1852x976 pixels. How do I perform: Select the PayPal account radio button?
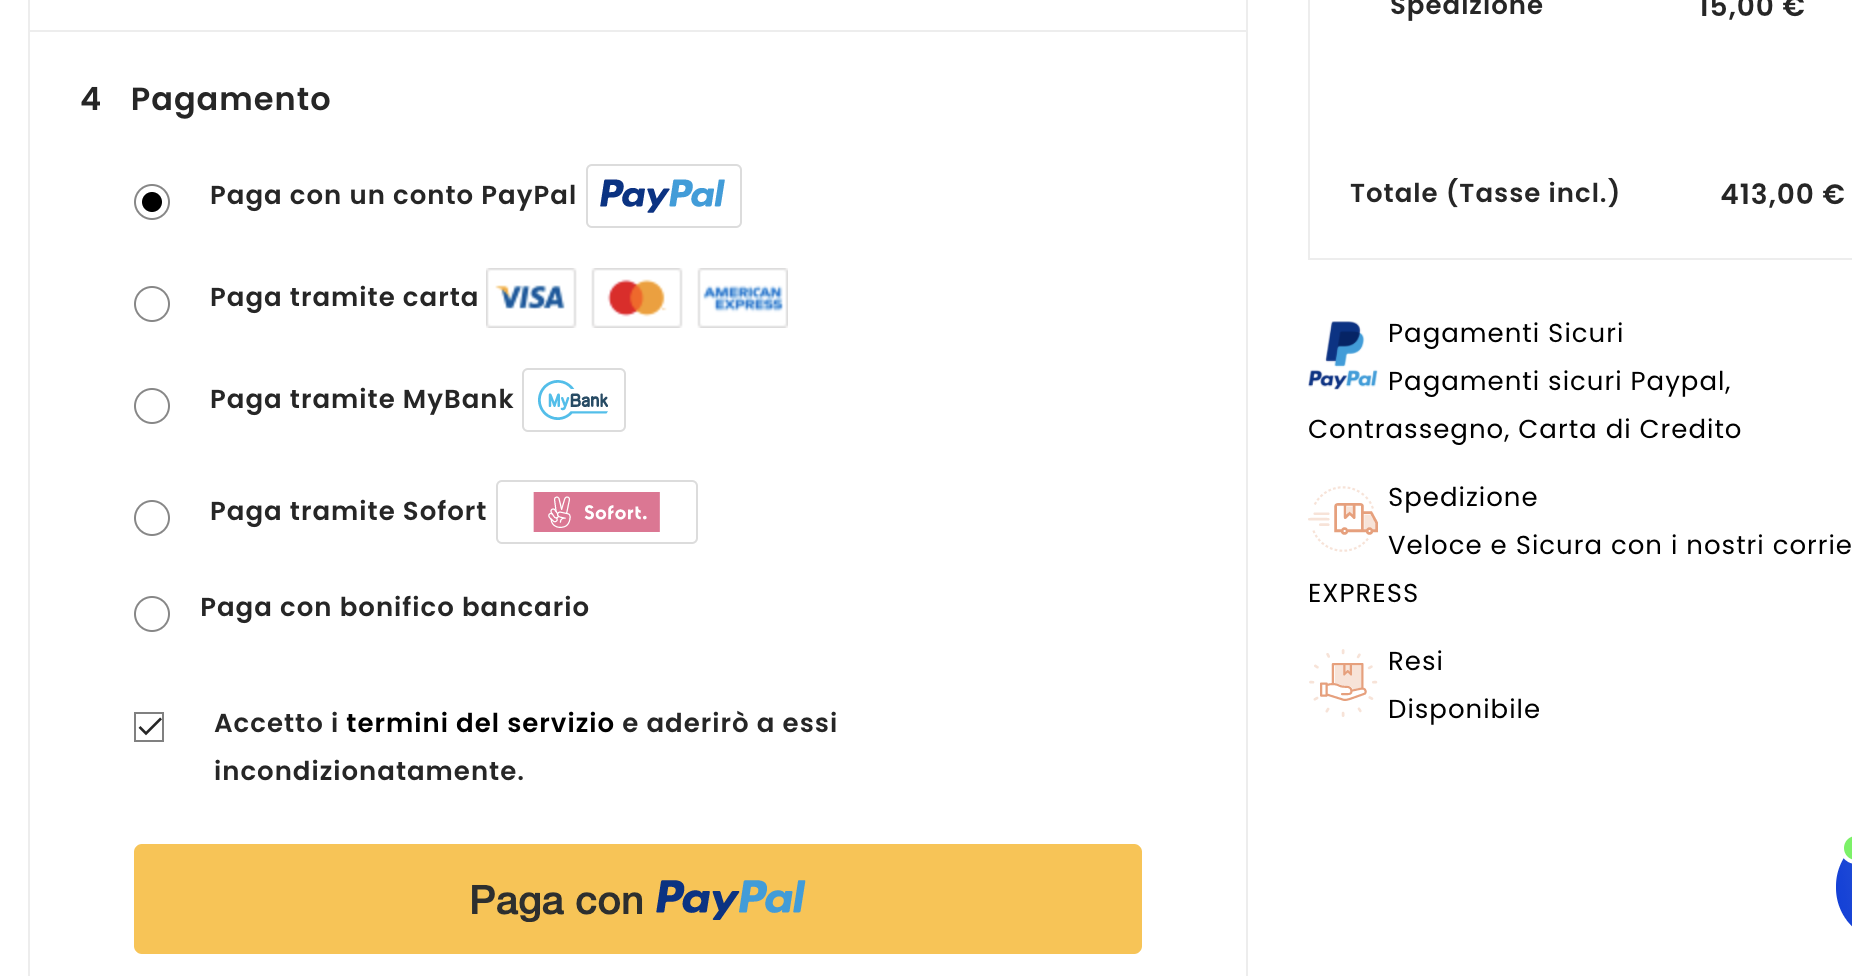[x=152, y=202]
